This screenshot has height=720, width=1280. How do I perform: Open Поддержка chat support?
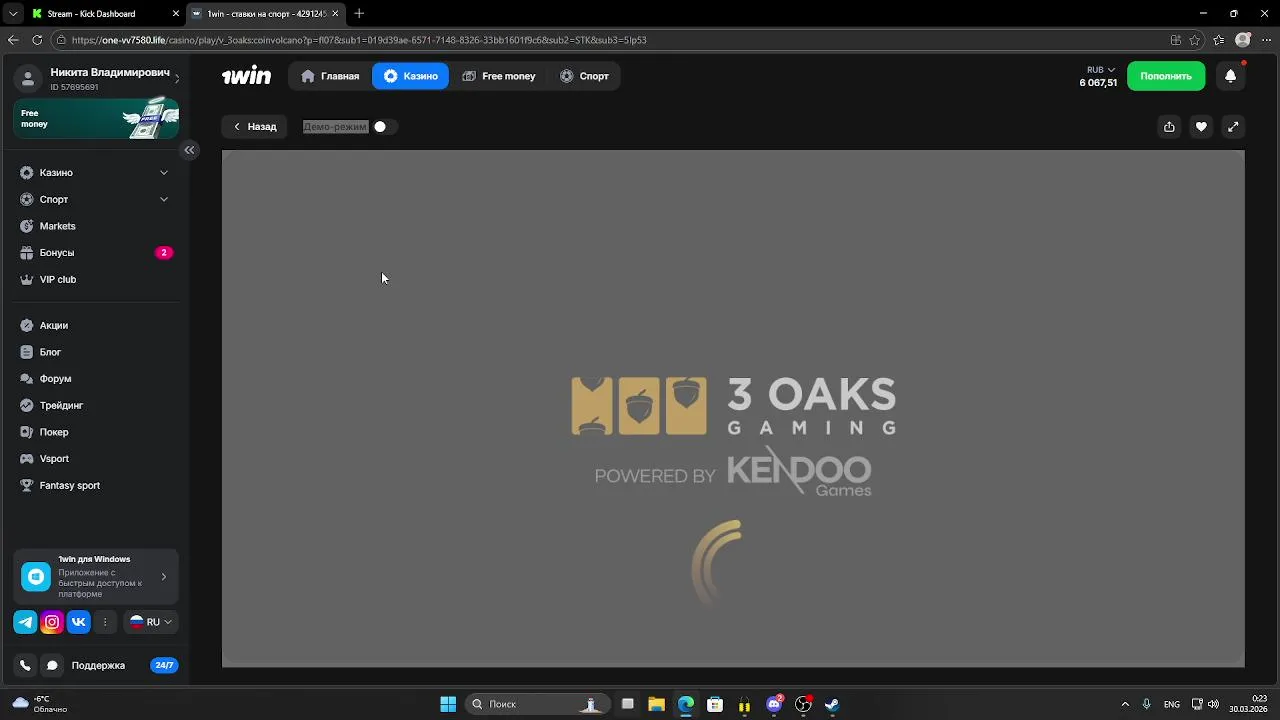(98, 665)
